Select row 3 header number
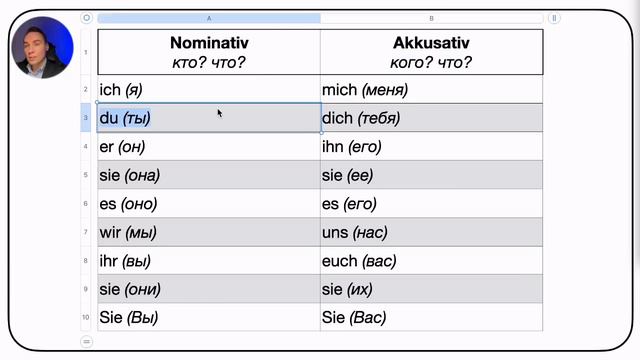640x360 pixels. click(x=86, y=118)
